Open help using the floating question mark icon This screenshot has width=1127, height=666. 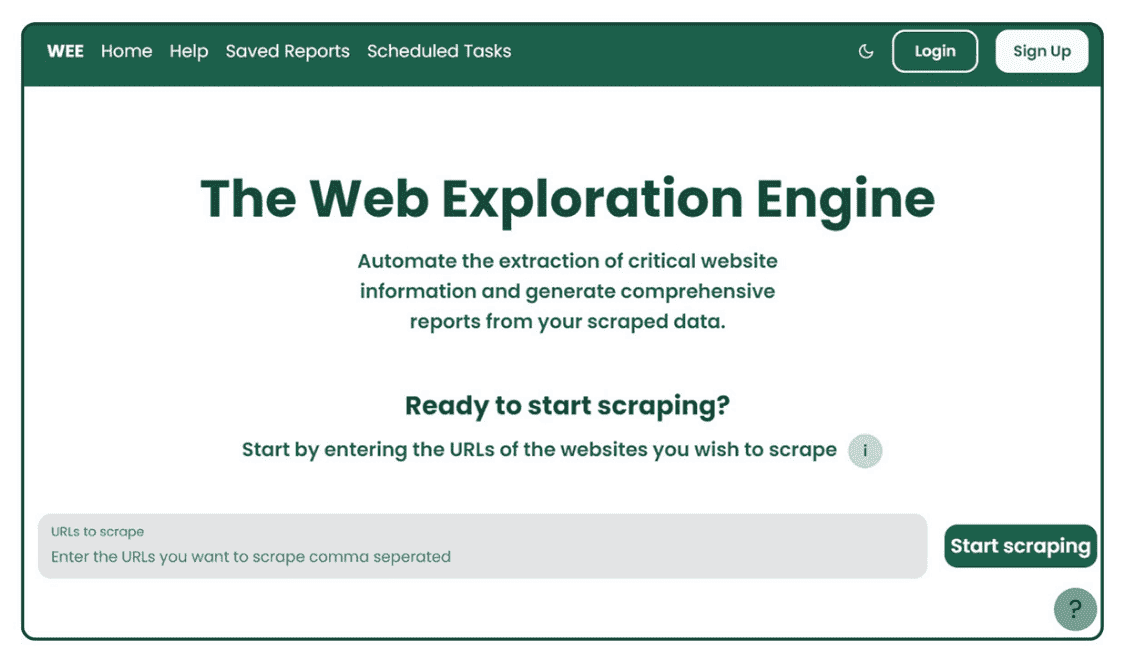point(1074,608)
